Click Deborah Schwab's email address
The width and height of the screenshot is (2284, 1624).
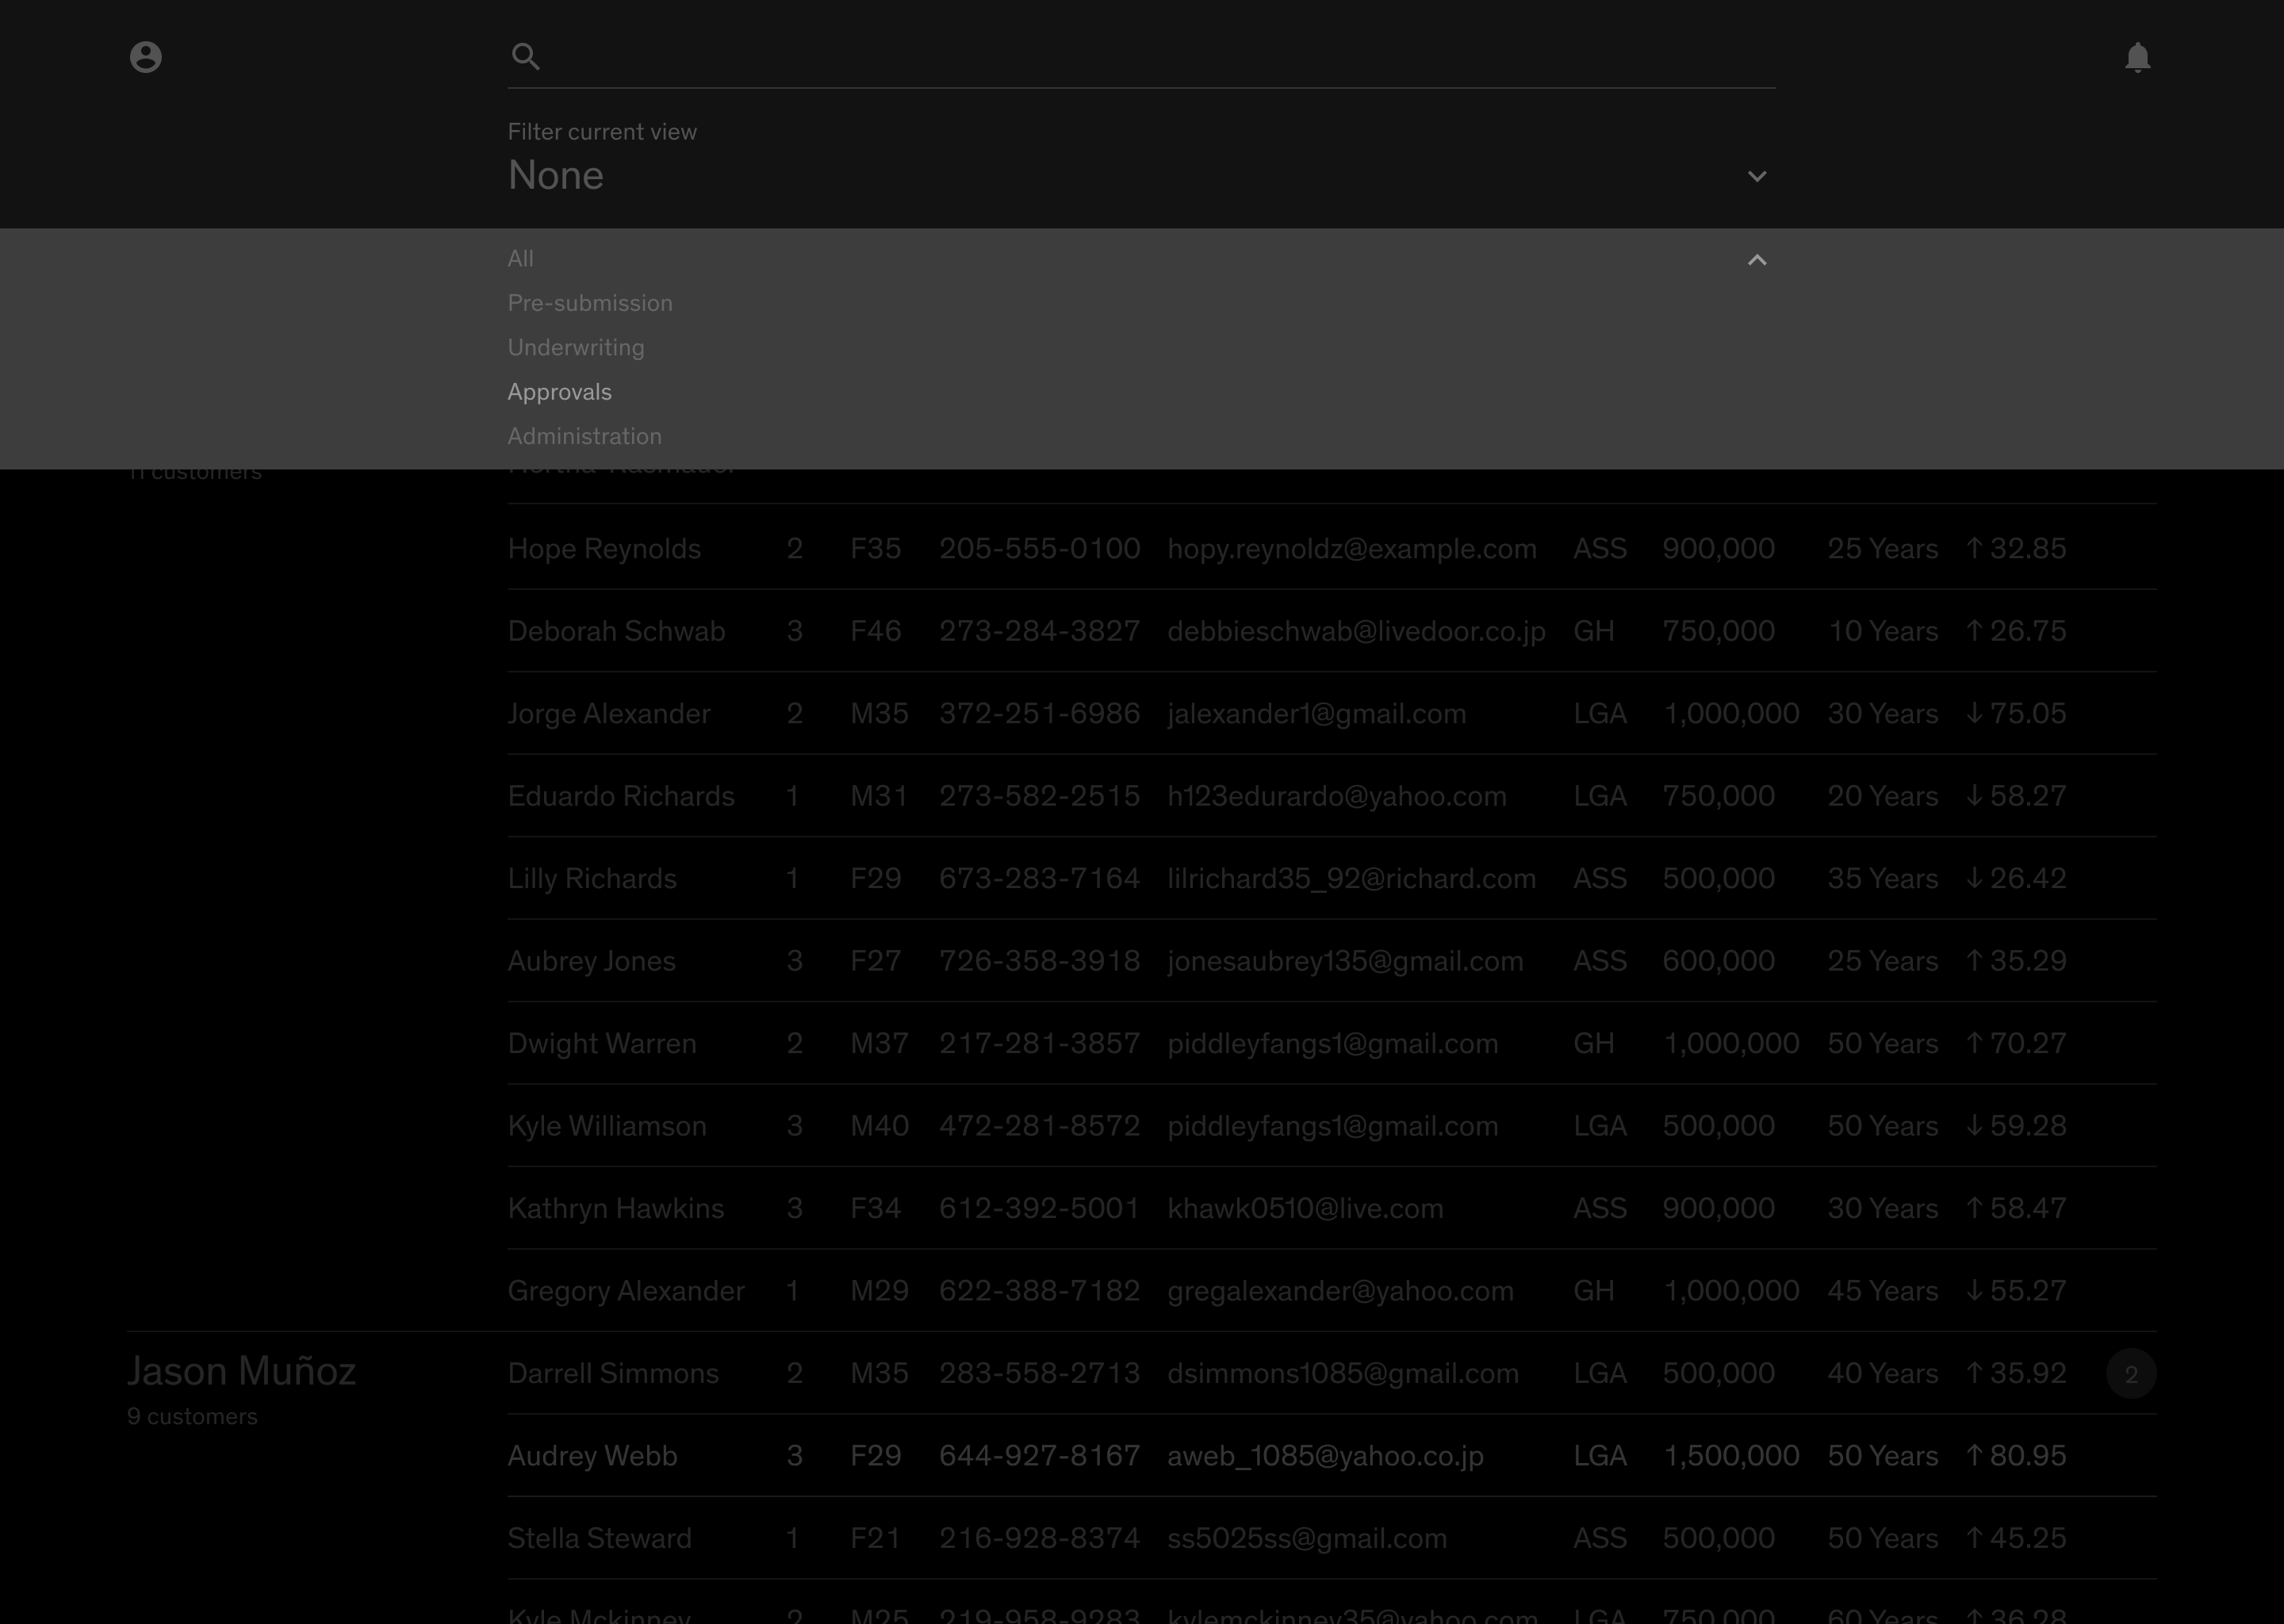1356,631
